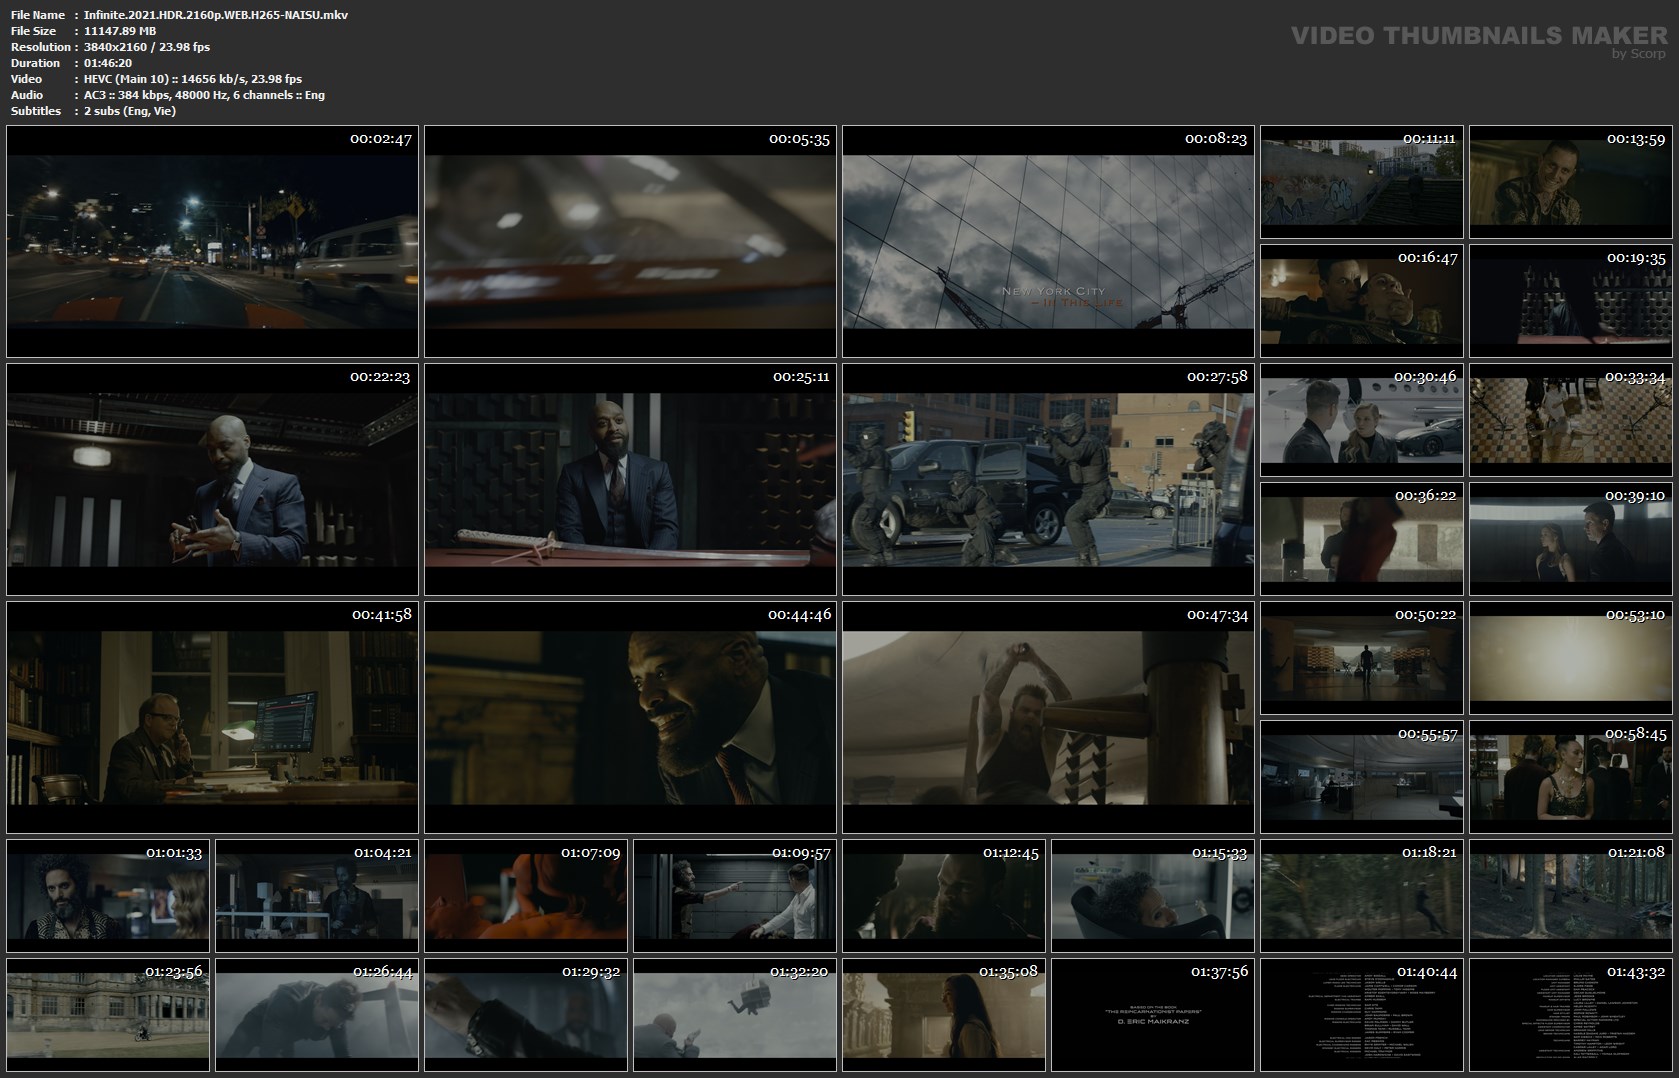Click the thumbnail stamped 01:01:33
Viewport: 1679px width, 1078px height.
108,896
